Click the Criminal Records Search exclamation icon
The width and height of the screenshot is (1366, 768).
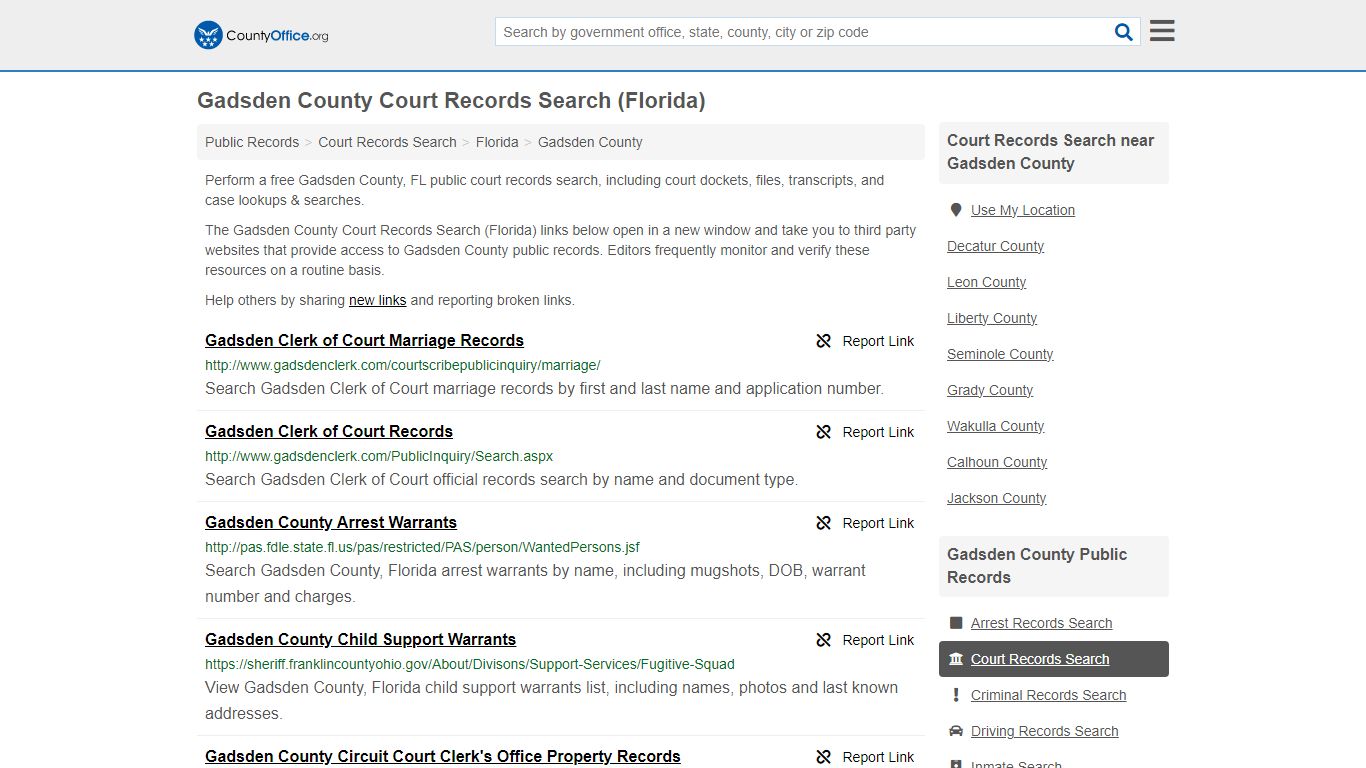click(x=956, y=695)
